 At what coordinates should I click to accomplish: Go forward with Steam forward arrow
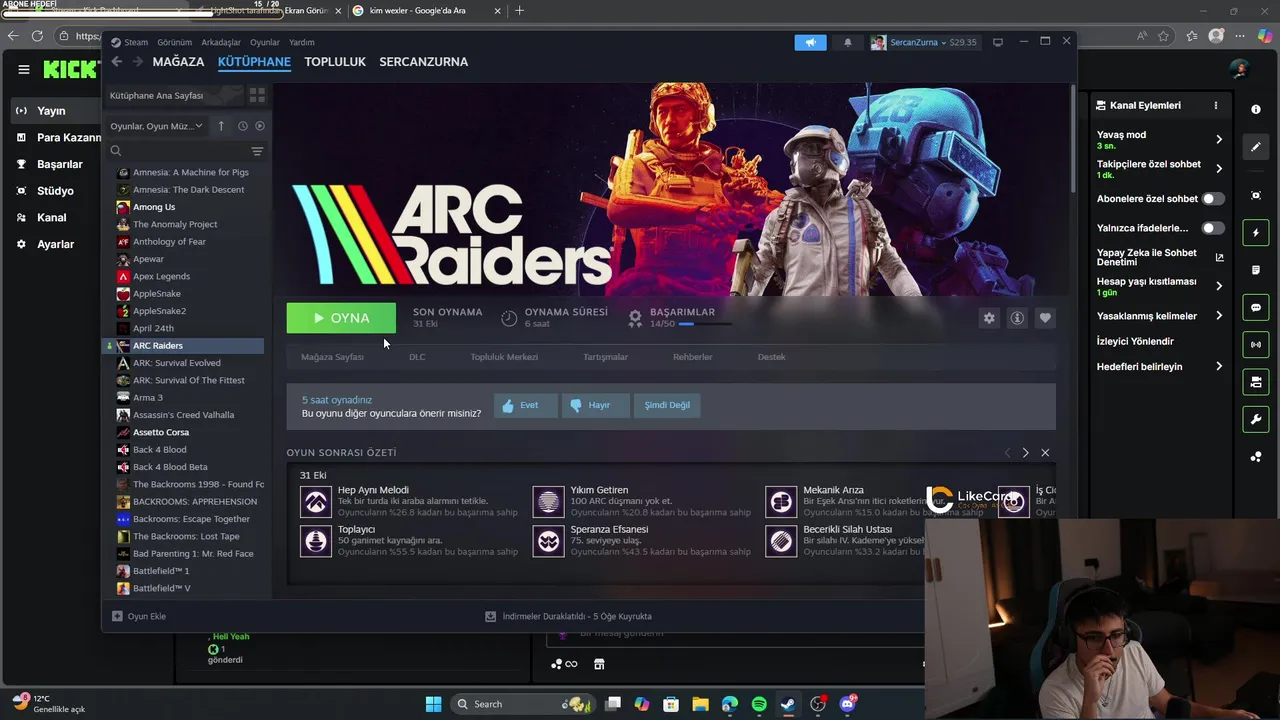click(x=137, y=62)
